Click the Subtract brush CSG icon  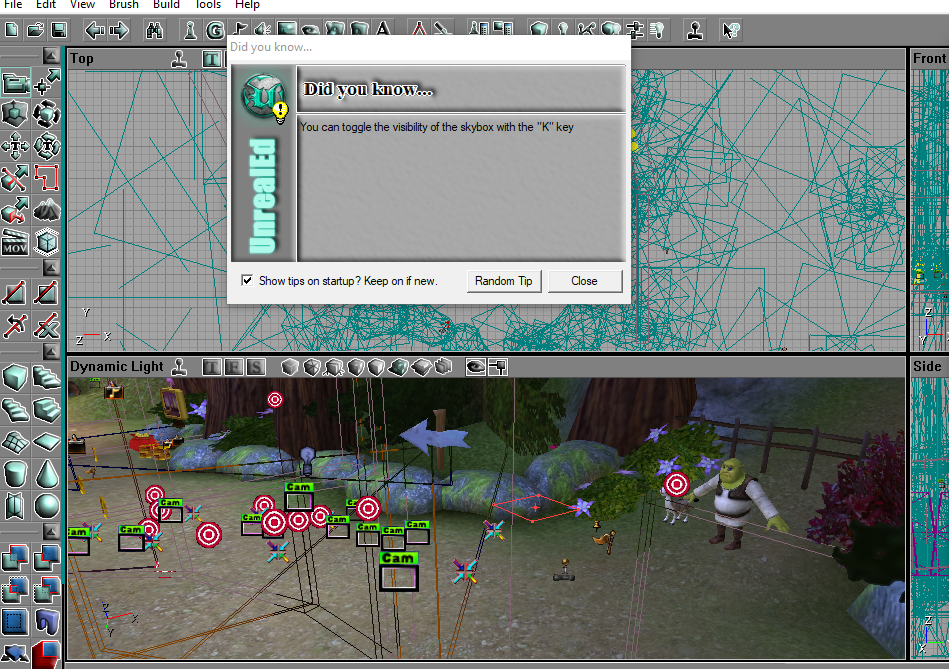[x=47, y=558]
